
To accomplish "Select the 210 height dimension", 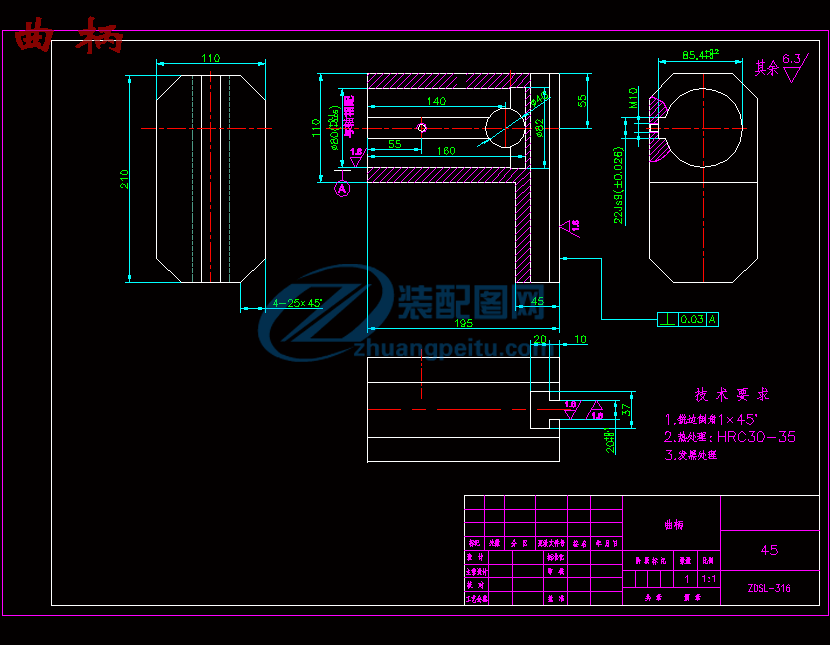I will [125, 178].
